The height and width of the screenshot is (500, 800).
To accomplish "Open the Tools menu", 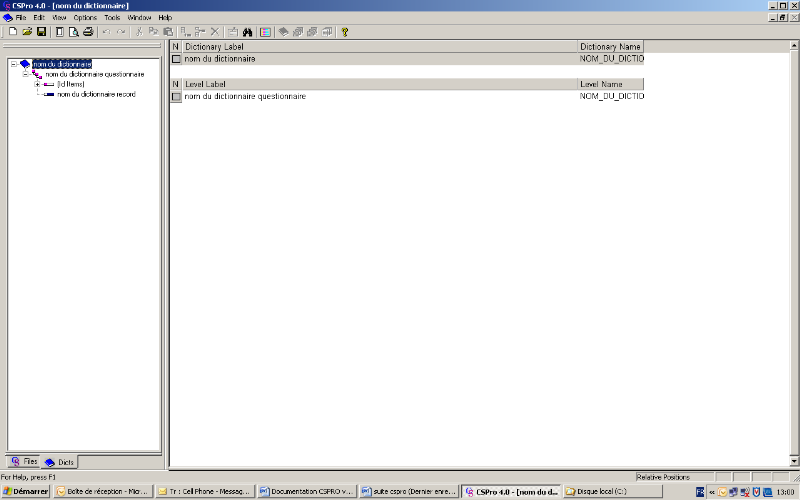I will [x=112, y=17].
